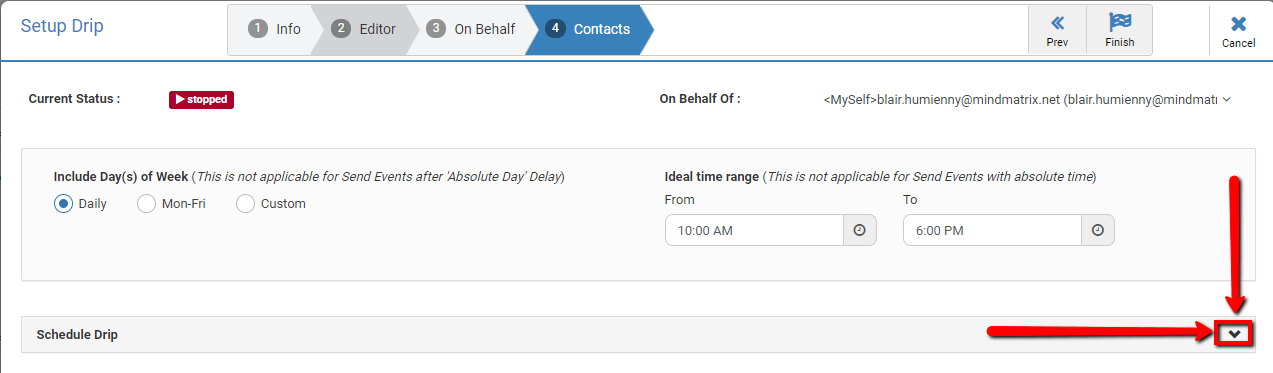Click the To 6:00 PM time field

tap(992, 230)
